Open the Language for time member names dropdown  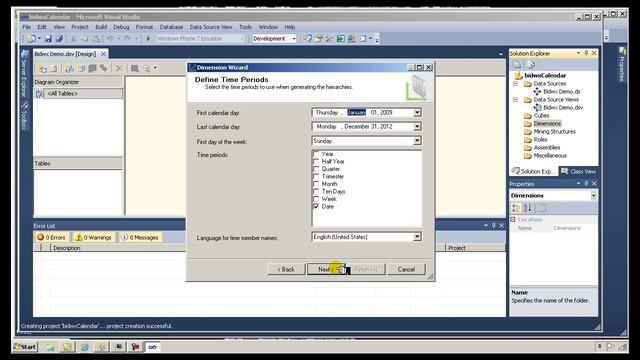coord(417,237)
